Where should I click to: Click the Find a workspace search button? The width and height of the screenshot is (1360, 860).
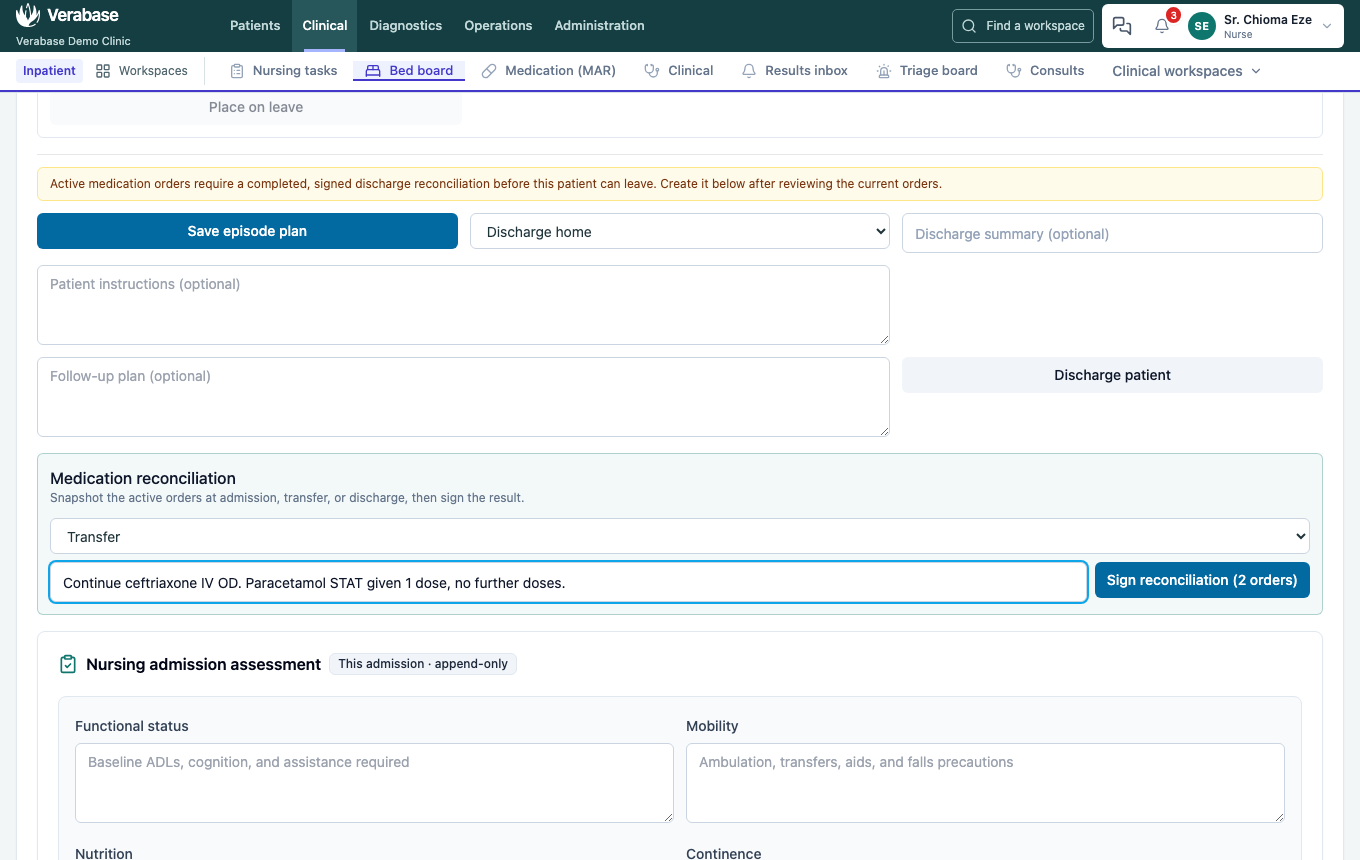coord(1023,26)
